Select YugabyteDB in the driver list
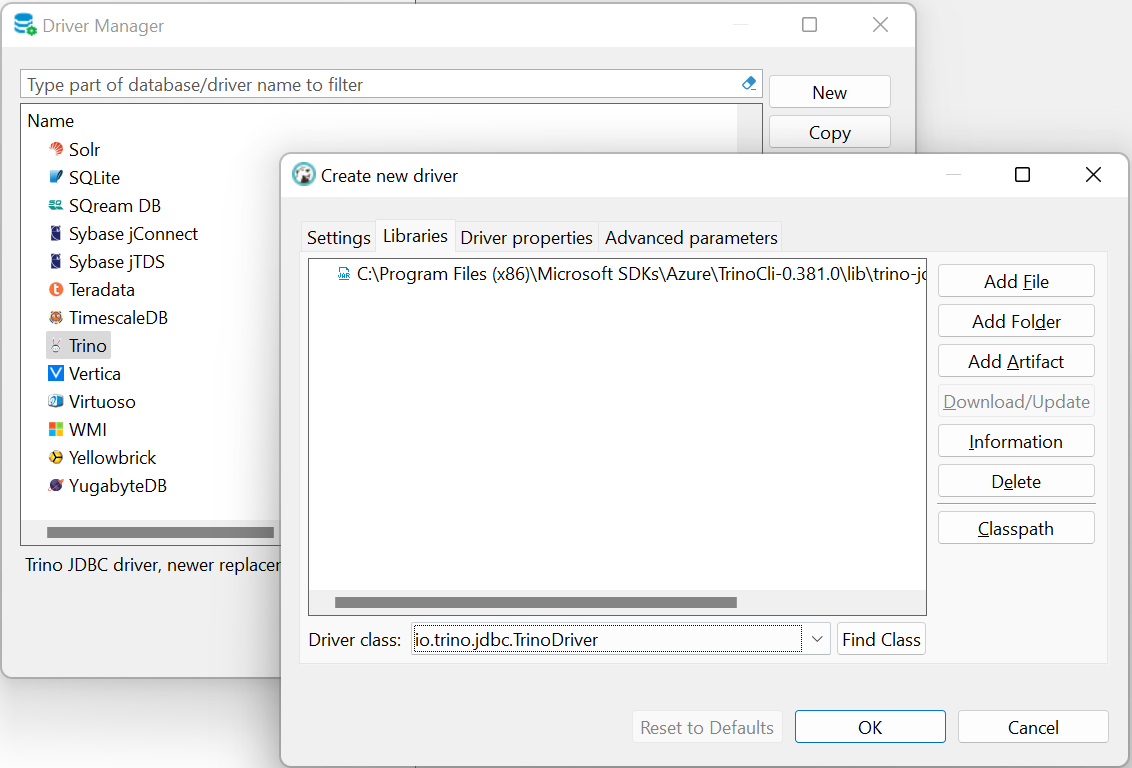Image resolution: width=1132 pixels, height=768 pixels. pyautogui.click(x=118, y=486)
